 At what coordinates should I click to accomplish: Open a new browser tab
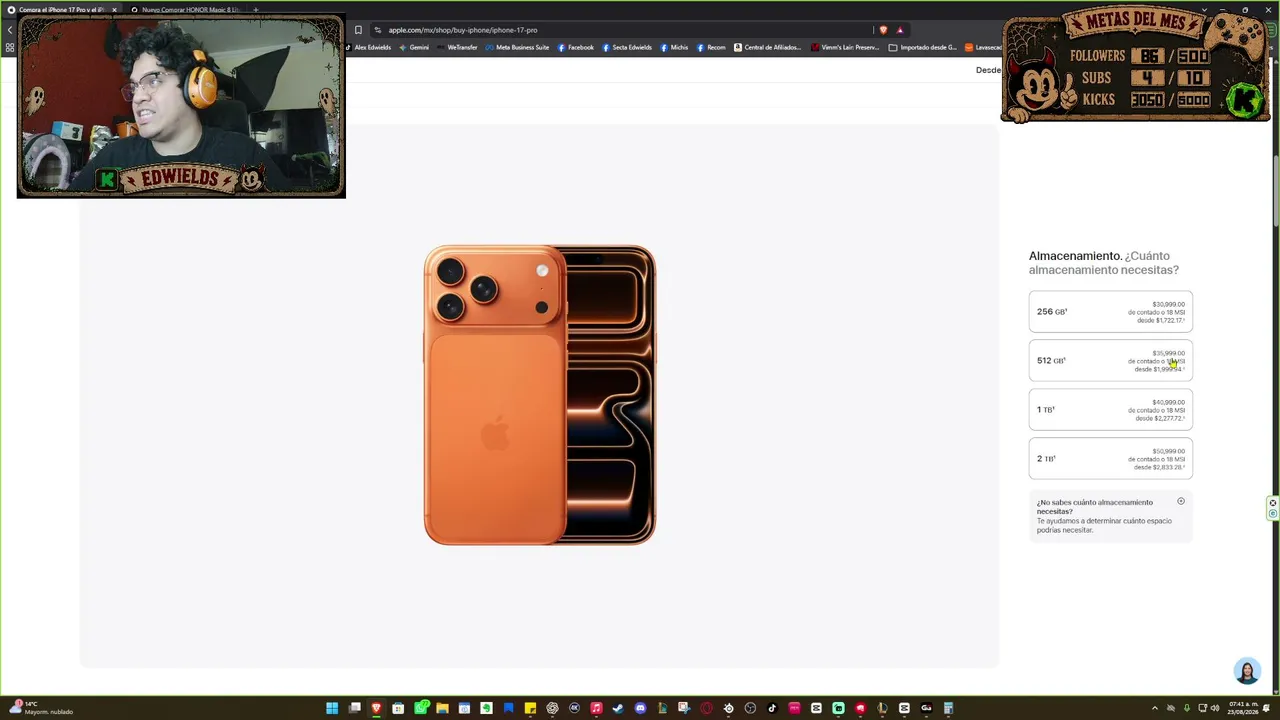(x=256, y=10)
